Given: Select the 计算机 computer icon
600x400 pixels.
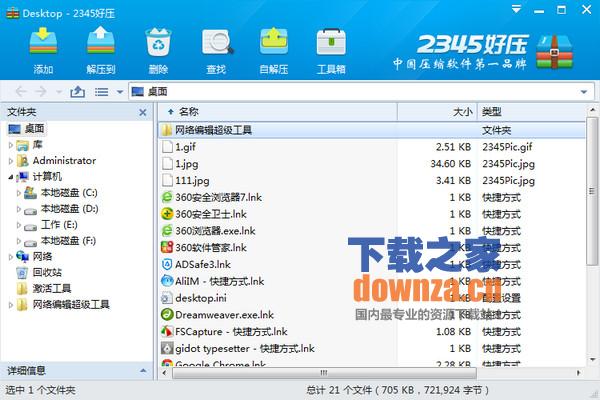Looking at the screenshot, I should click(23, 177).
